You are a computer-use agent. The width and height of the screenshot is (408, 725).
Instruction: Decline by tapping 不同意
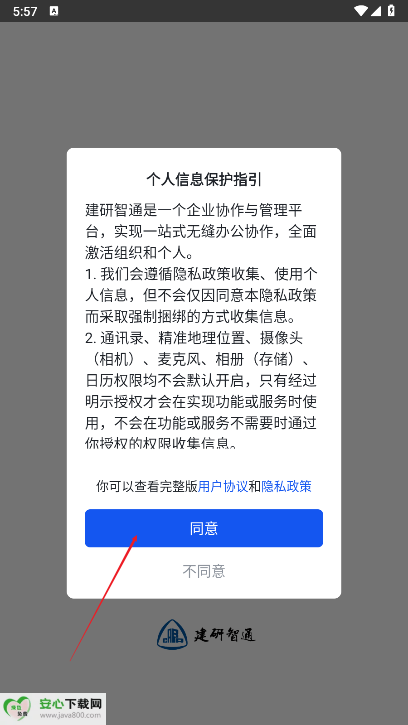click(x=204, y=571)
